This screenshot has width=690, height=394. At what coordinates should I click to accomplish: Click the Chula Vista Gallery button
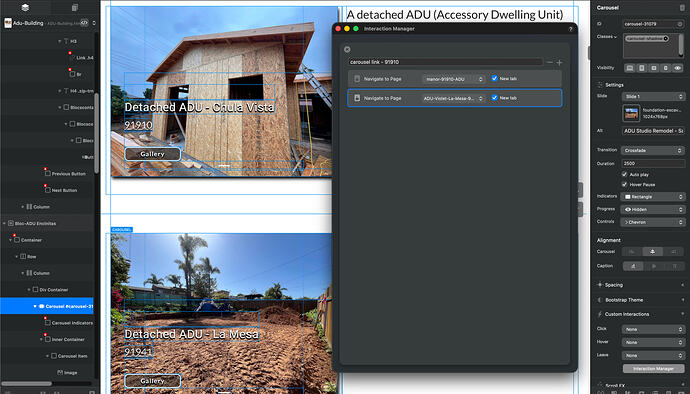pos(152,154)
